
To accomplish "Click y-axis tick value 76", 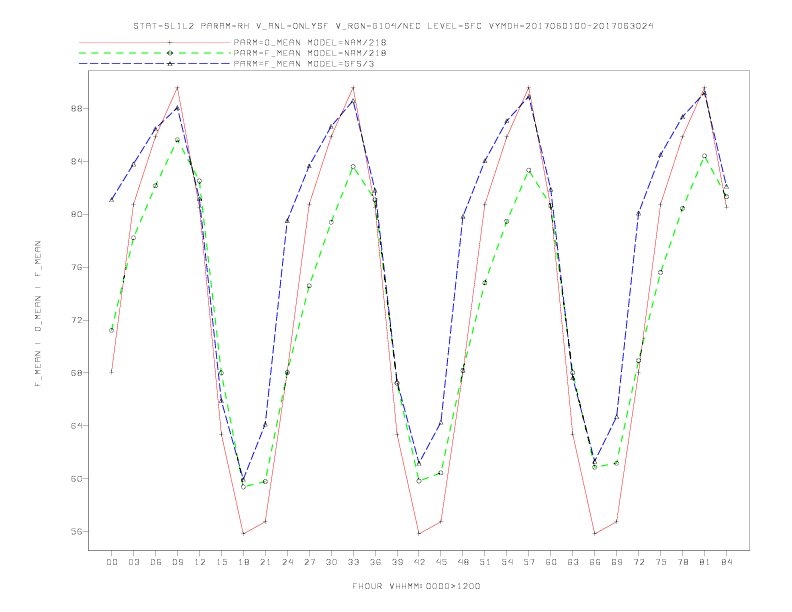I will point(76,267).
